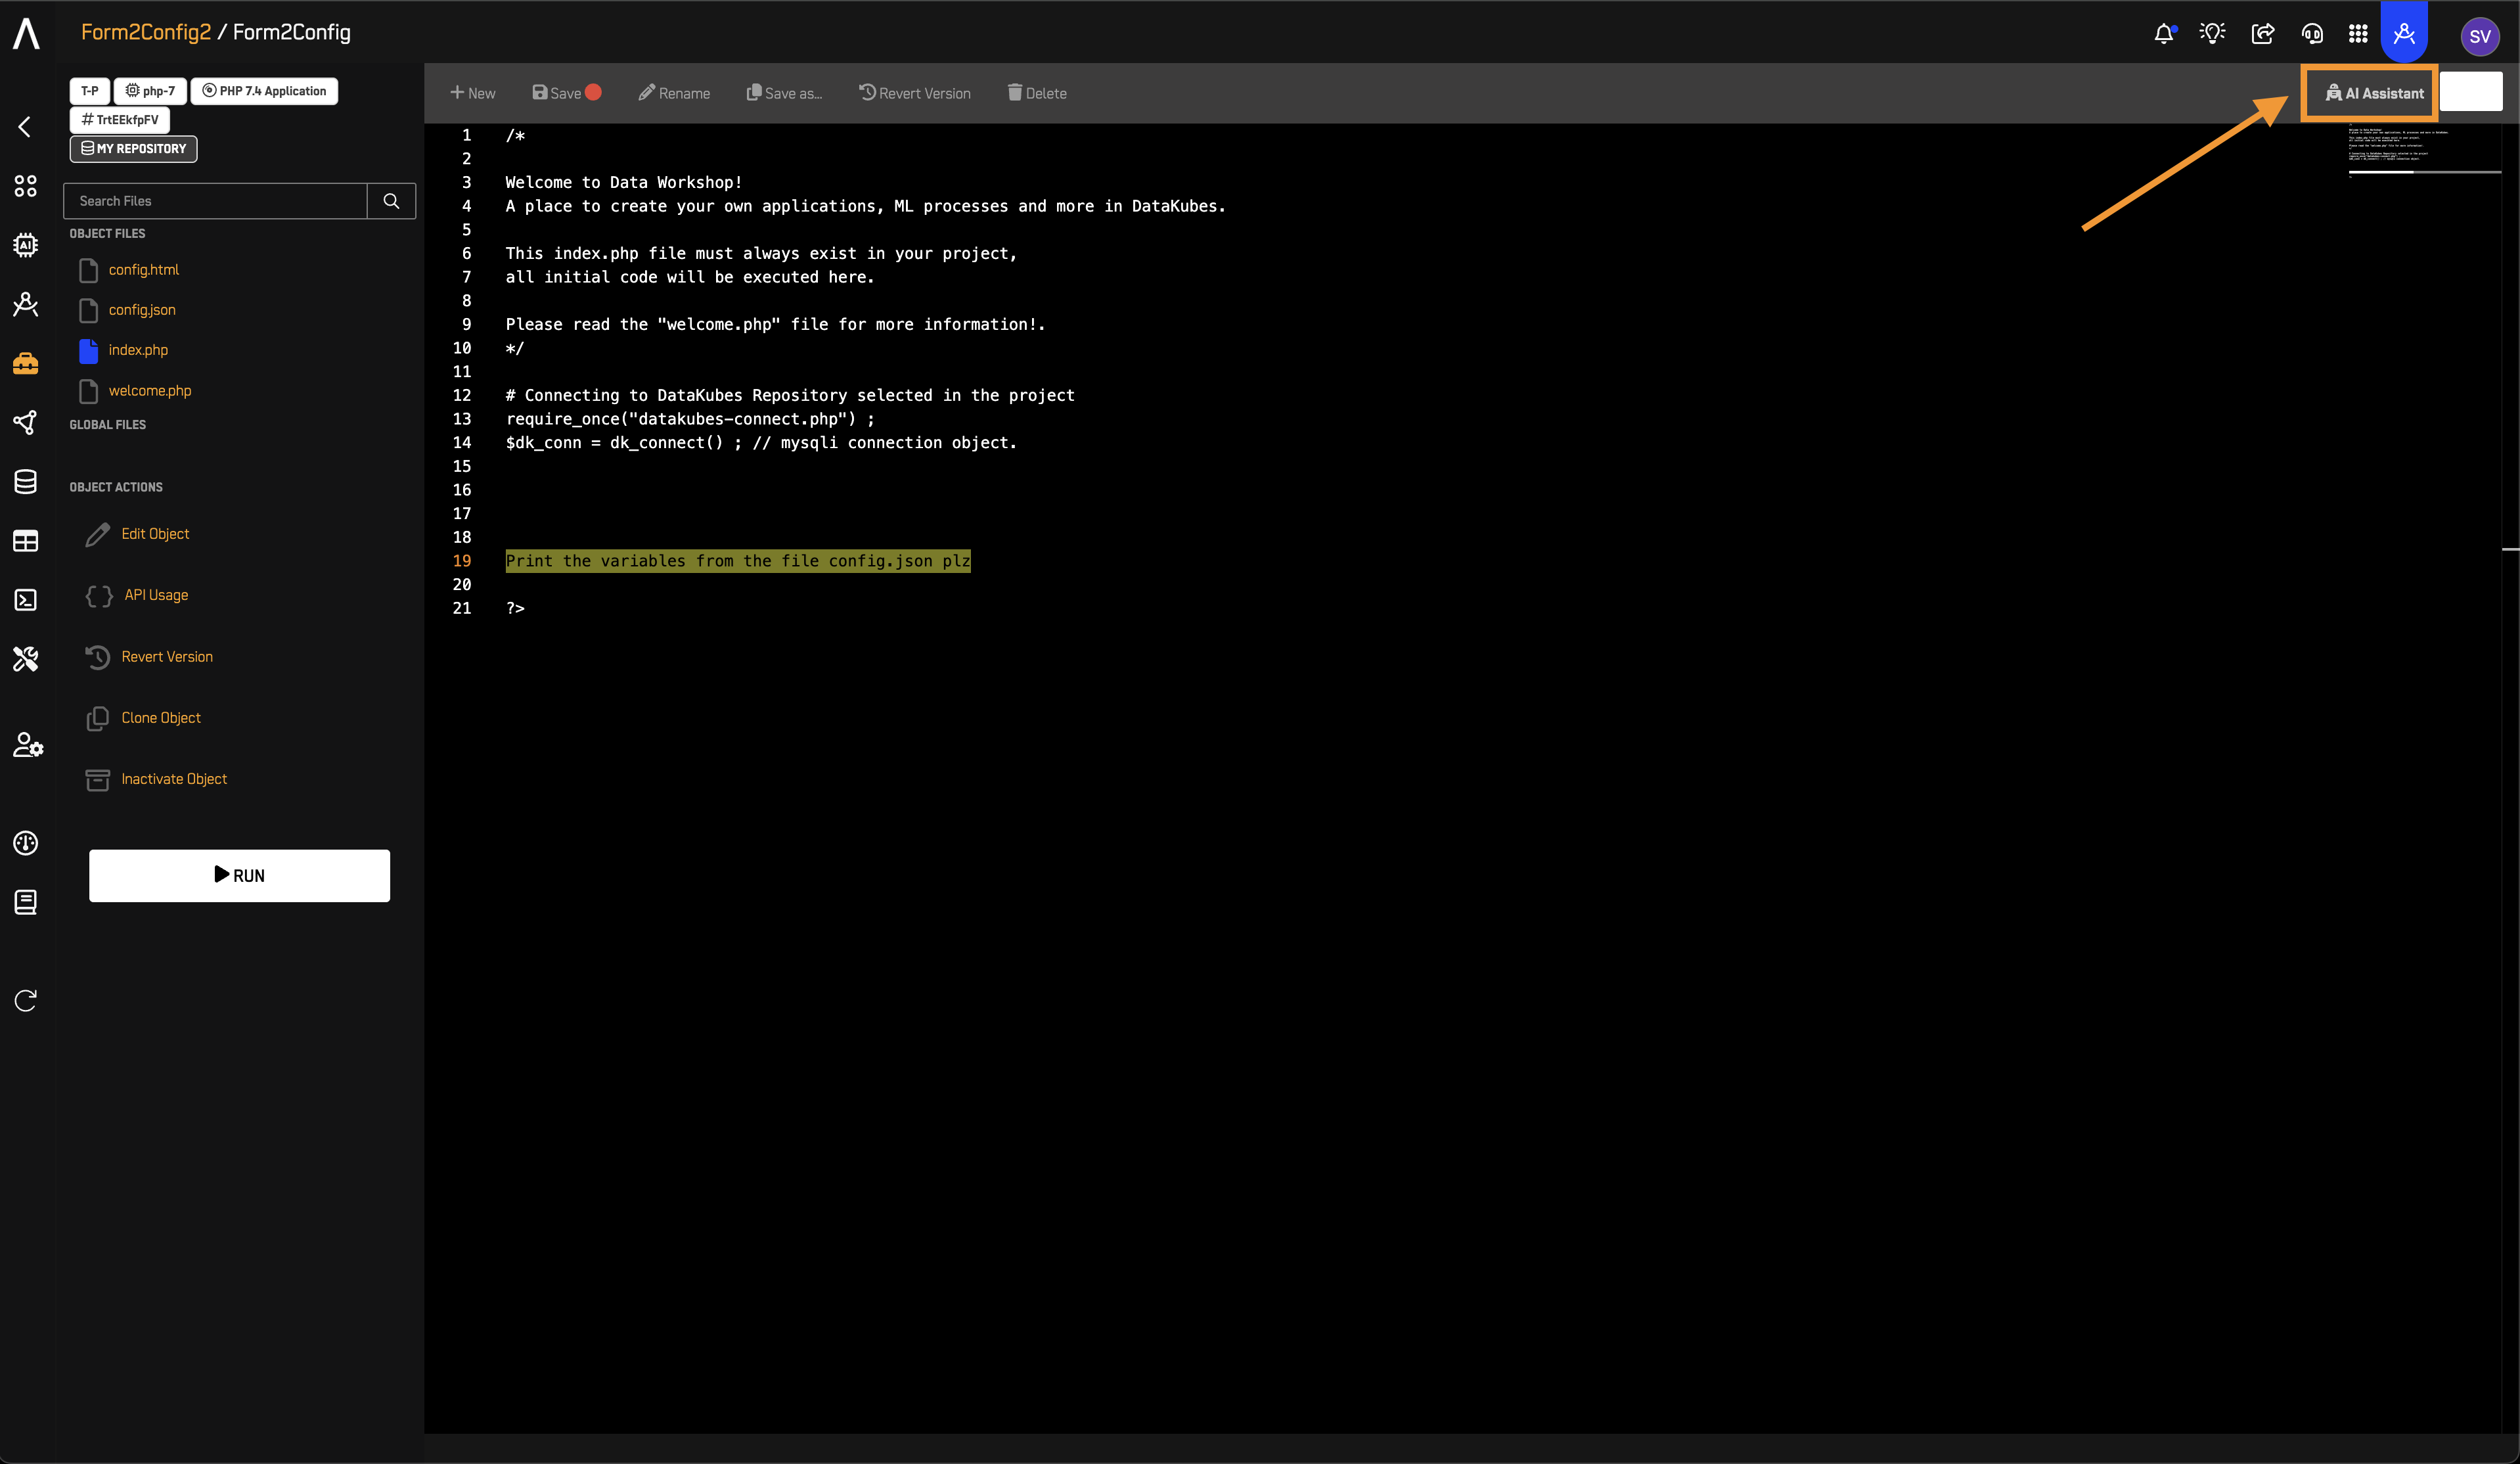Click the code minimap thumbnail
The width and height of the screenshot is (2520, 1464).
point(2424,150)
